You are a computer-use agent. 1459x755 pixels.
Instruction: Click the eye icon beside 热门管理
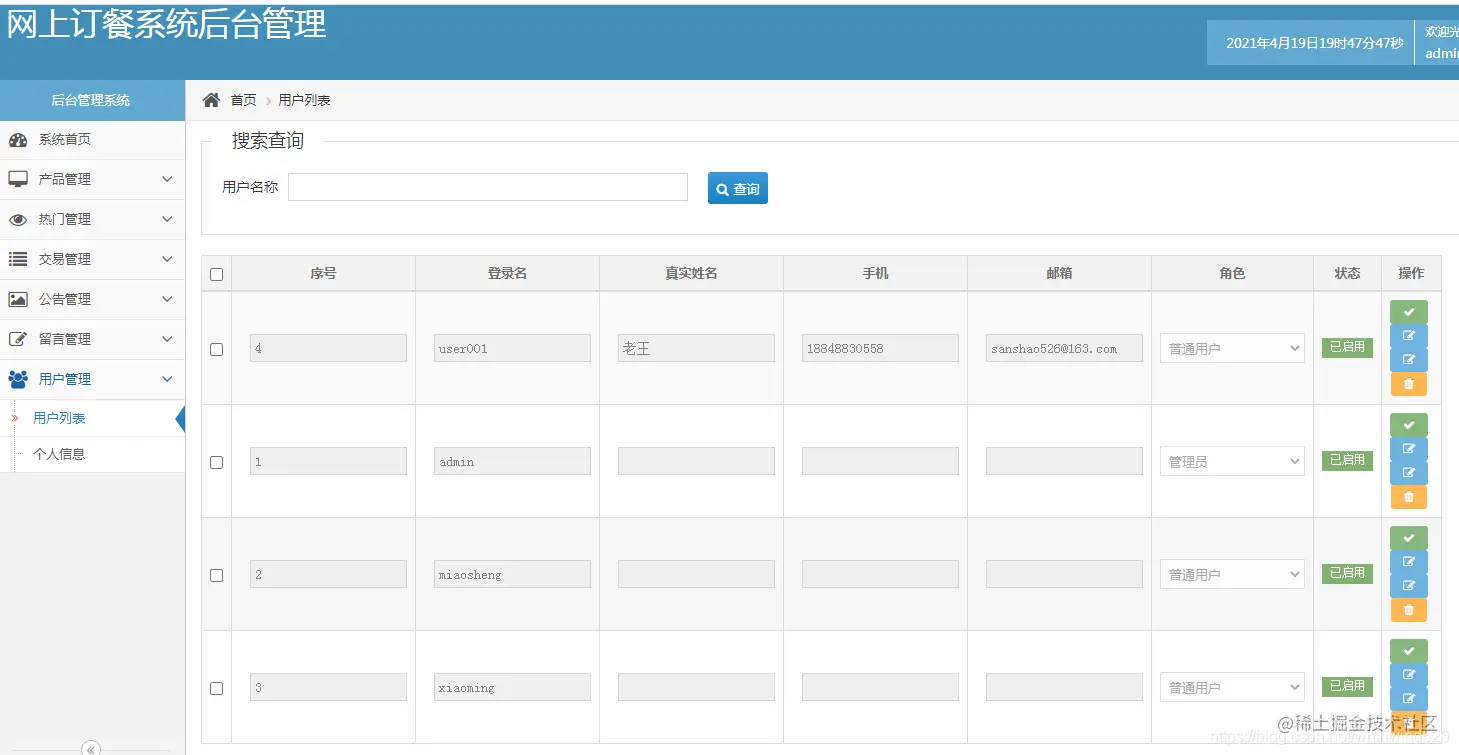tap(18, 219)
